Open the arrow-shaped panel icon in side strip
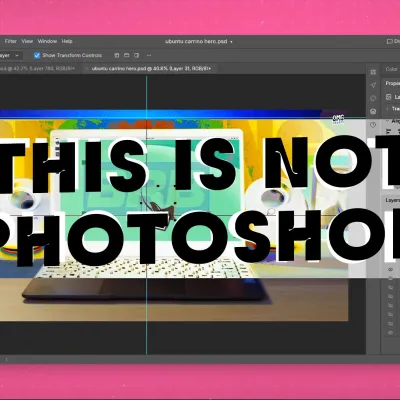 pos(373,85)
